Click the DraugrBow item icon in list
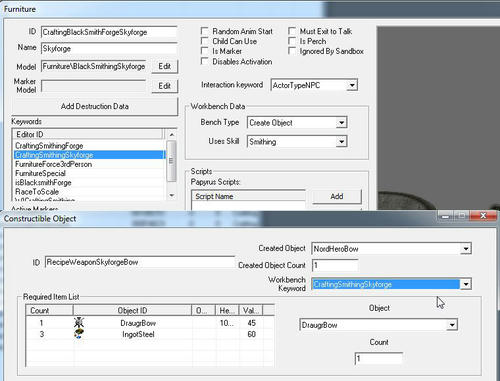This screenshot has width=500, height=381. click(79, 323)
